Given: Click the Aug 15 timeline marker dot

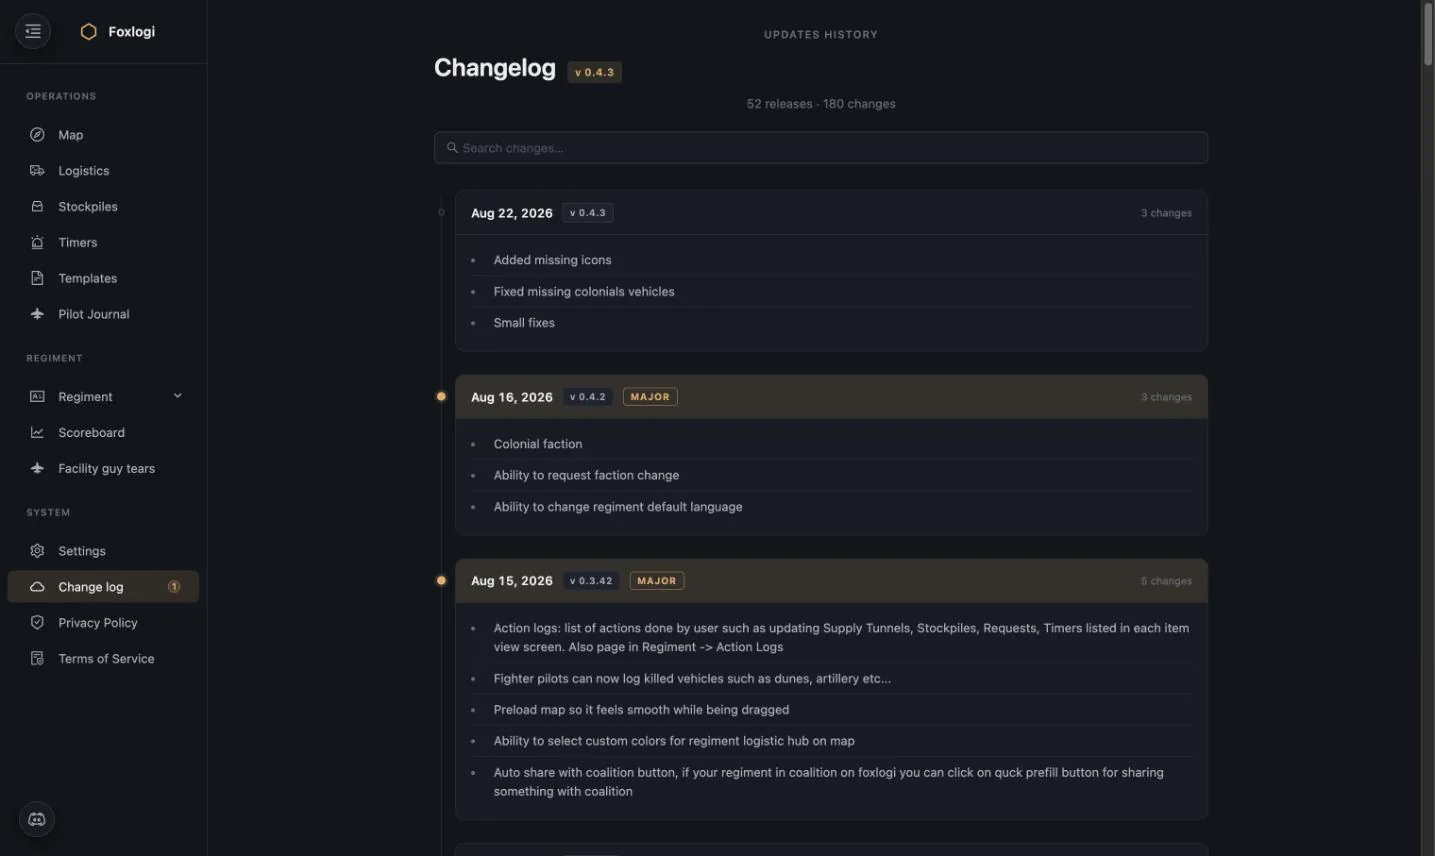Looking at the screenshot, I should click(x=441, y=580).
